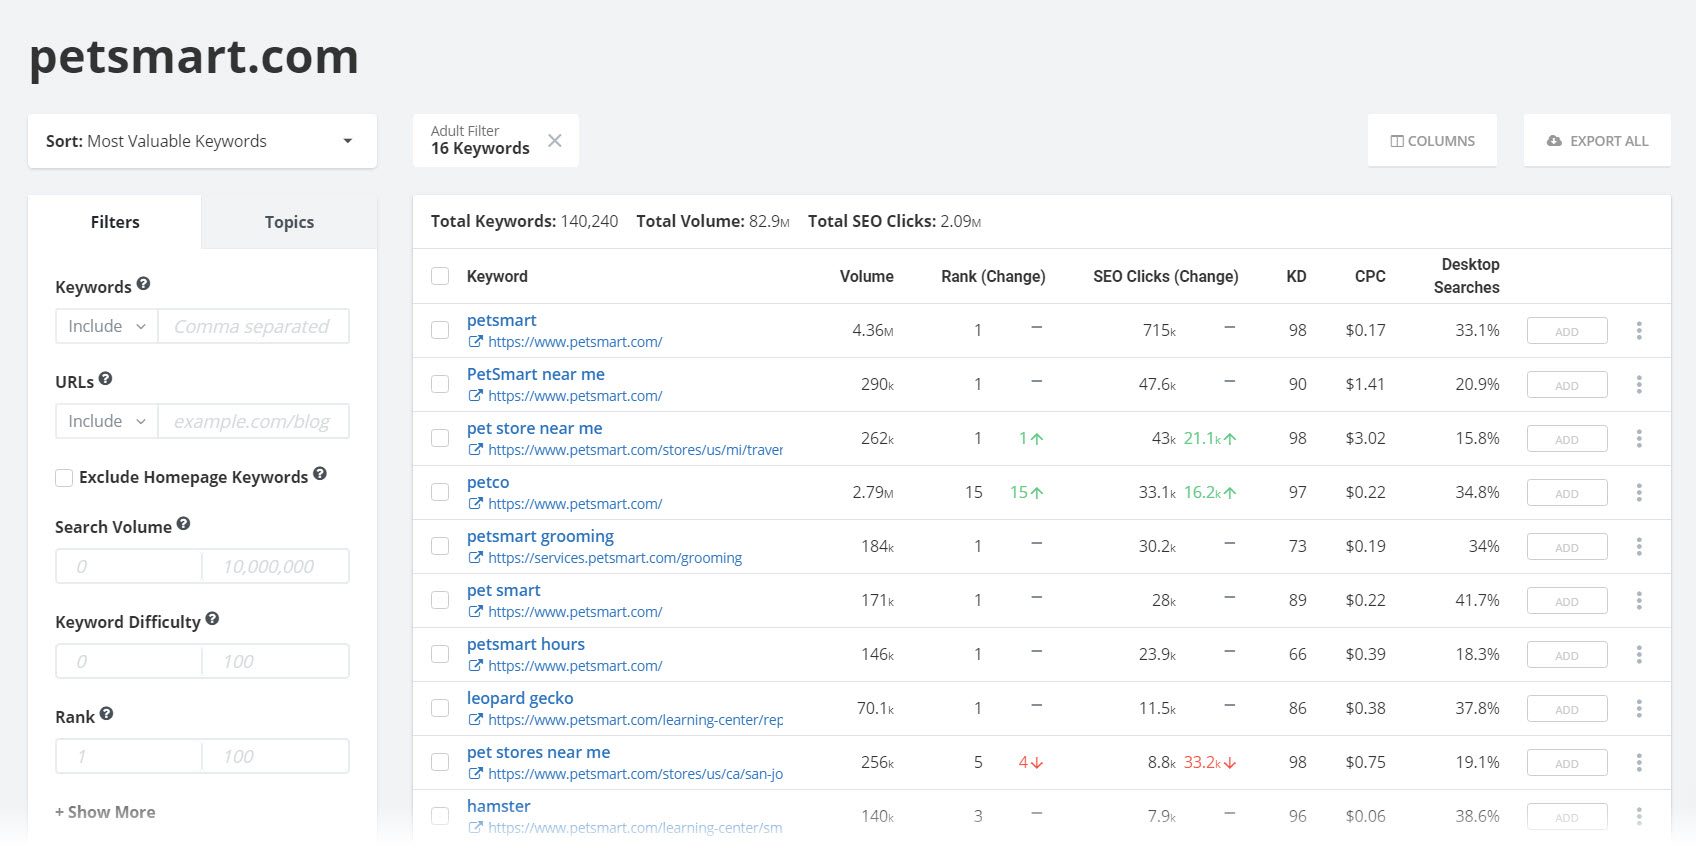Screen dimensions: 1696x846
Task: Open the pet stores near me keyword link
Action: click(x=538, y=752)
